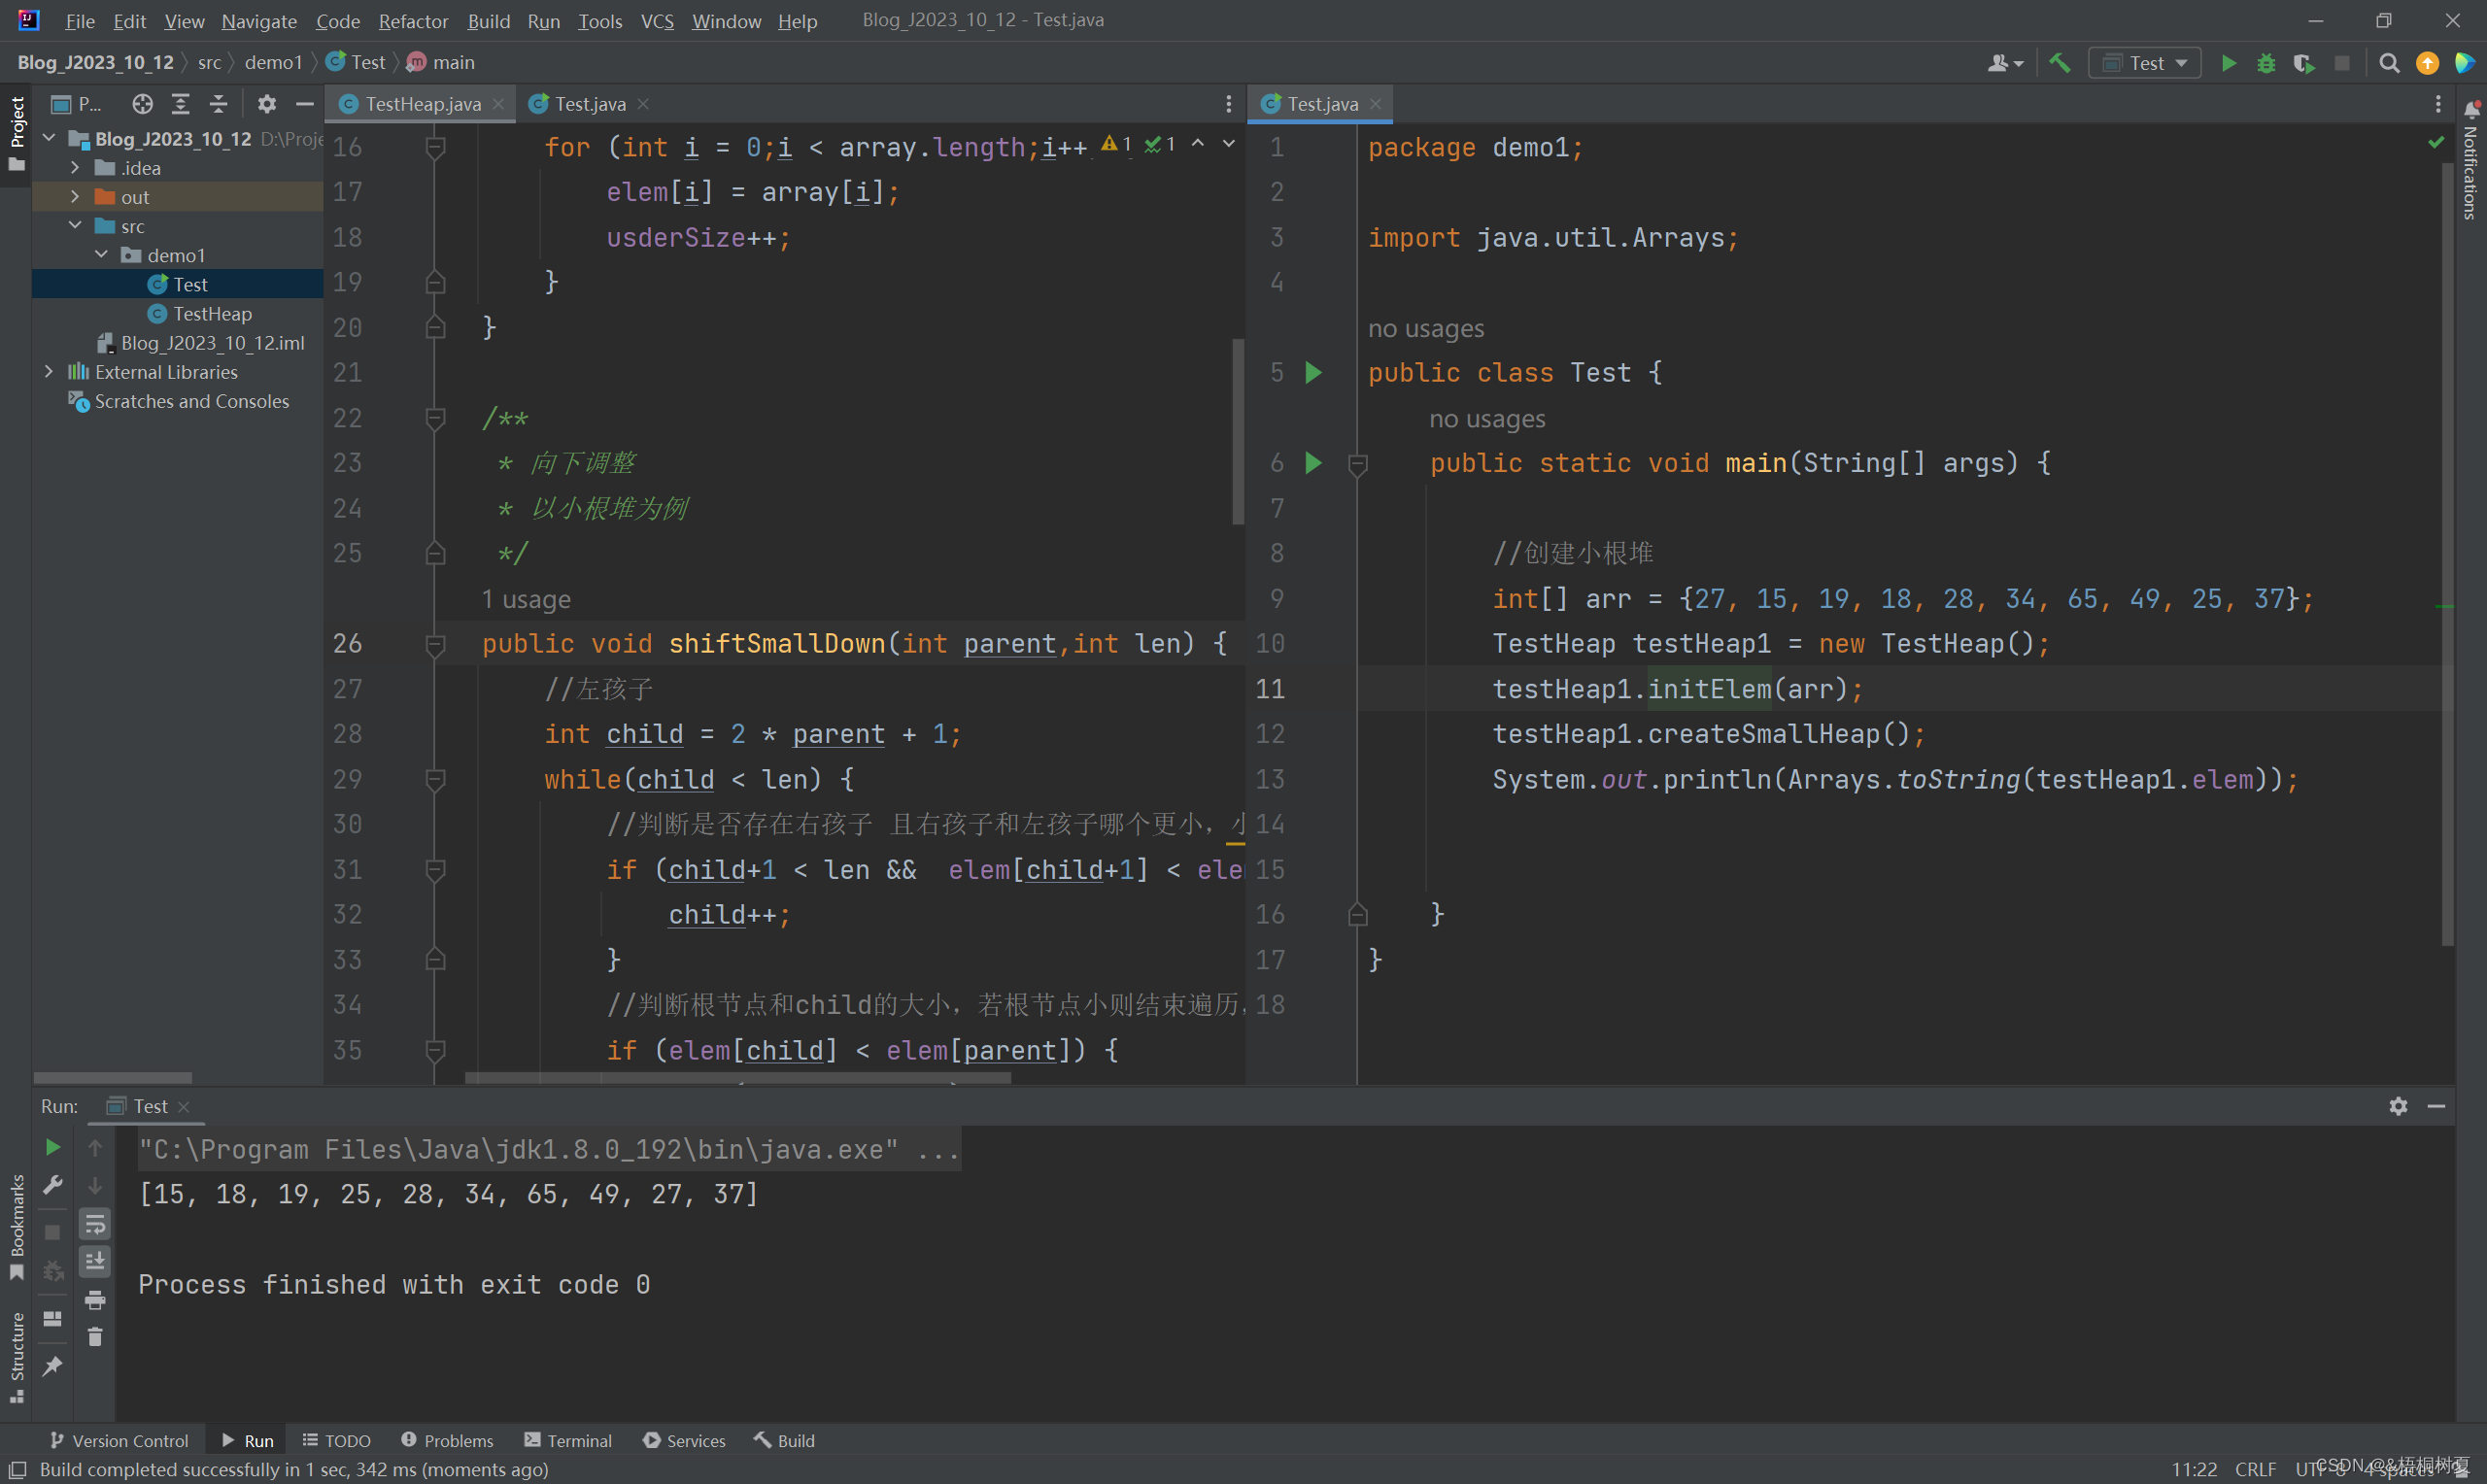Image resolution: width=2487 pixels, height=1484 pixels.
Task: Toggle scroll to end in console
Action: 95,1262
